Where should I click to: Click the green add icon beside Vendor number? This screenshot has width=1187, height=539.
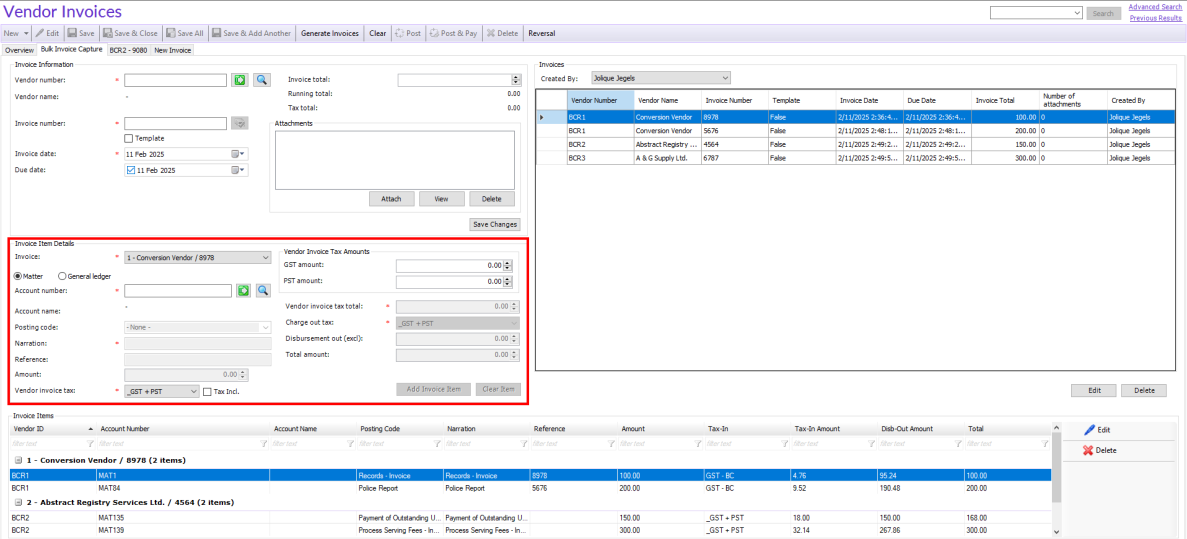coord(241,79)
